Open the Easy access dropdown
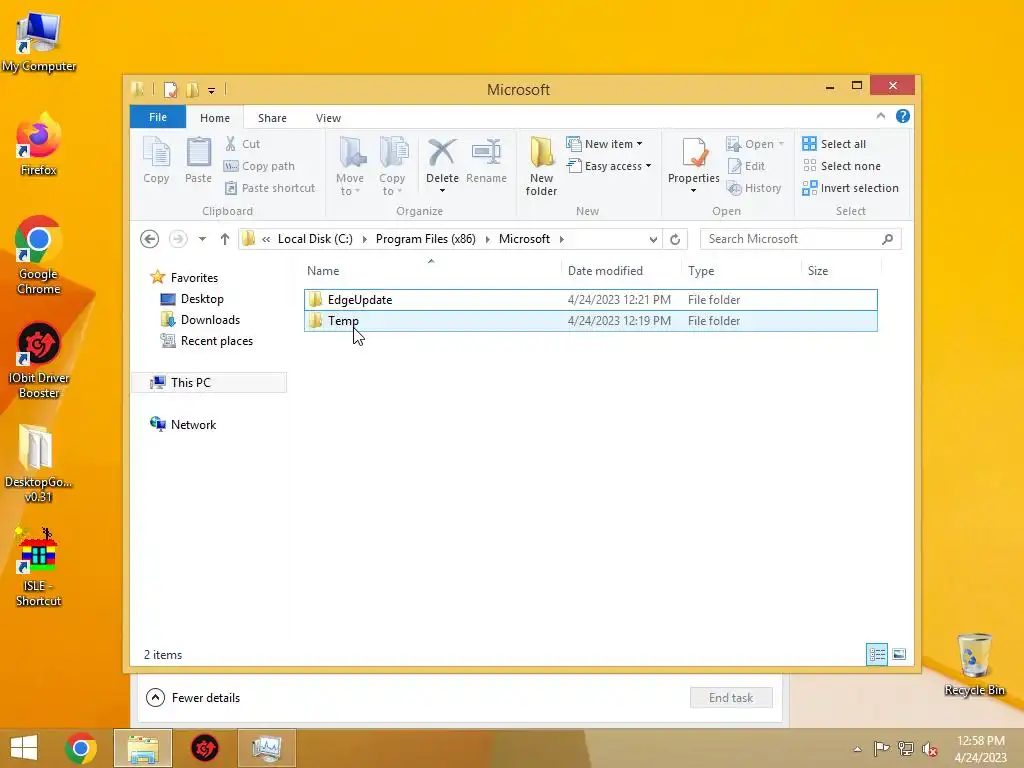 609,166
